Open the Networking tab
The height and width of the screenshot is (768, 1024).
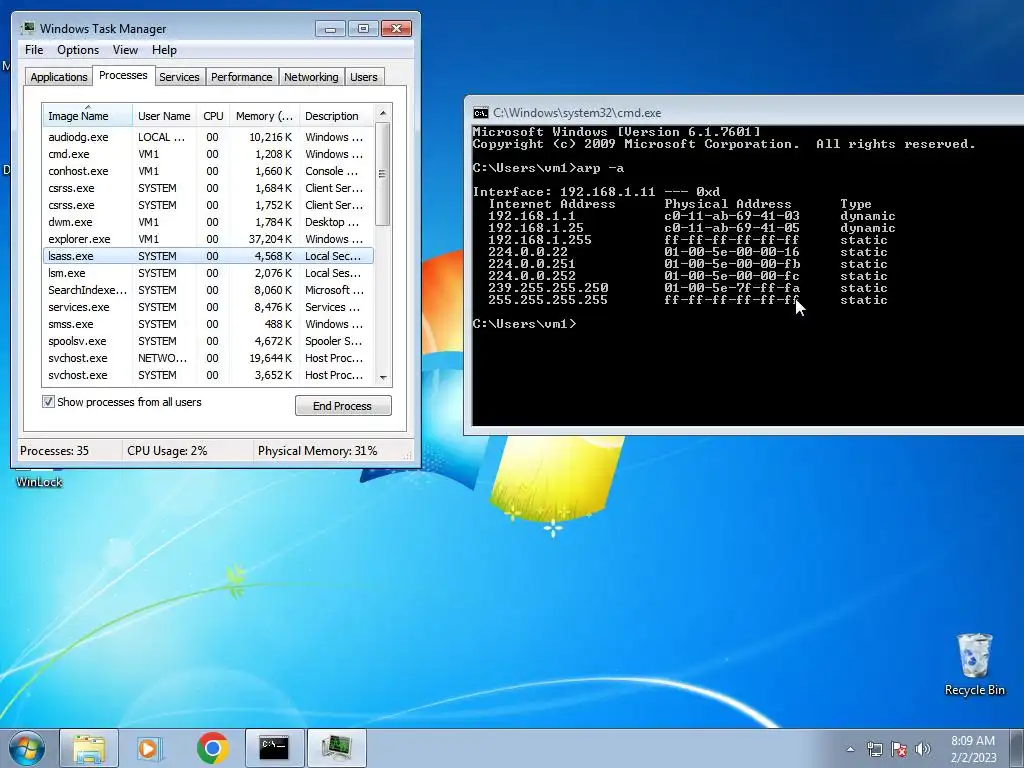(312, 77)
